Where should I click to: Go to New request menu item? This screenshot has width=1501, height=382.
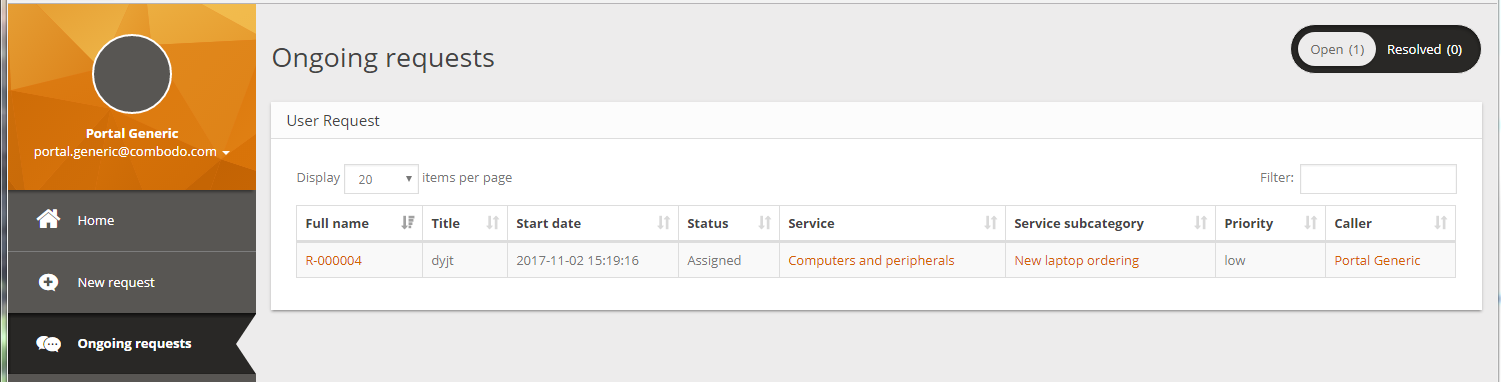[132, 282]
